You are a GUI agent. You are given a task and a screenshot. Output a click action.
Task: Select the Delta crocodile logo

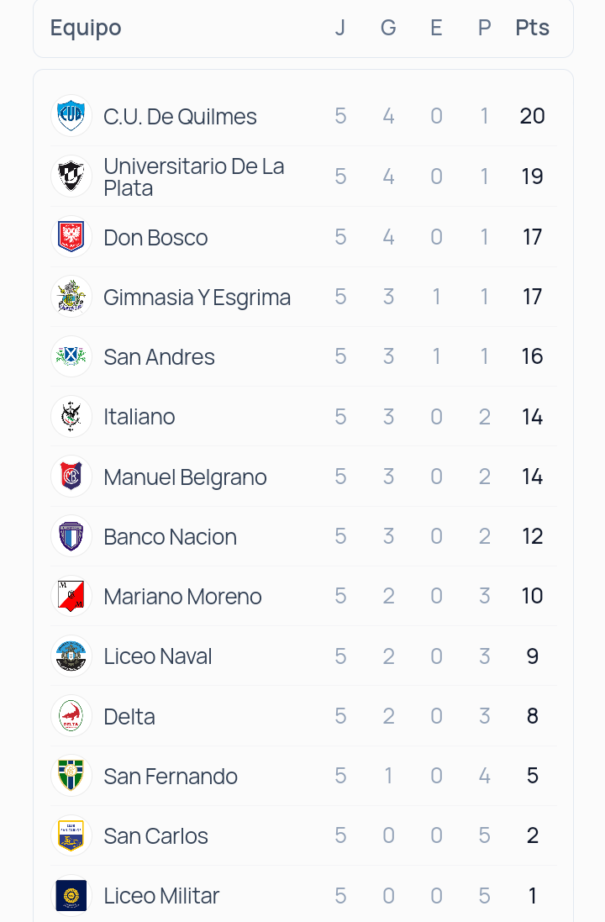71,716
